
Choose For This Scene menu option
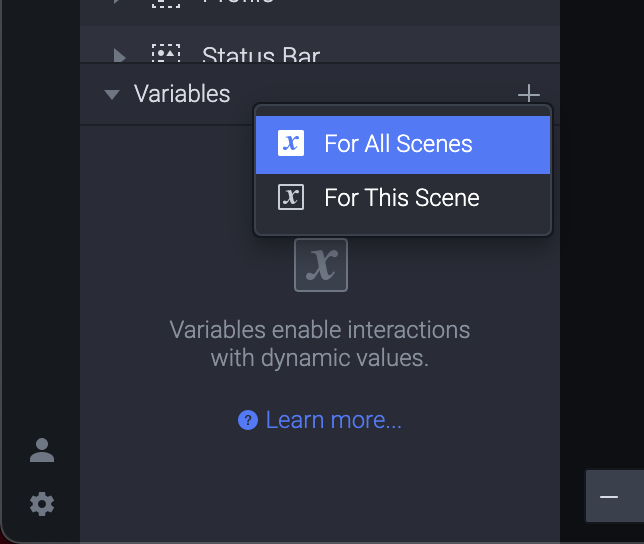pyautogui.click(x=401, y=198)
